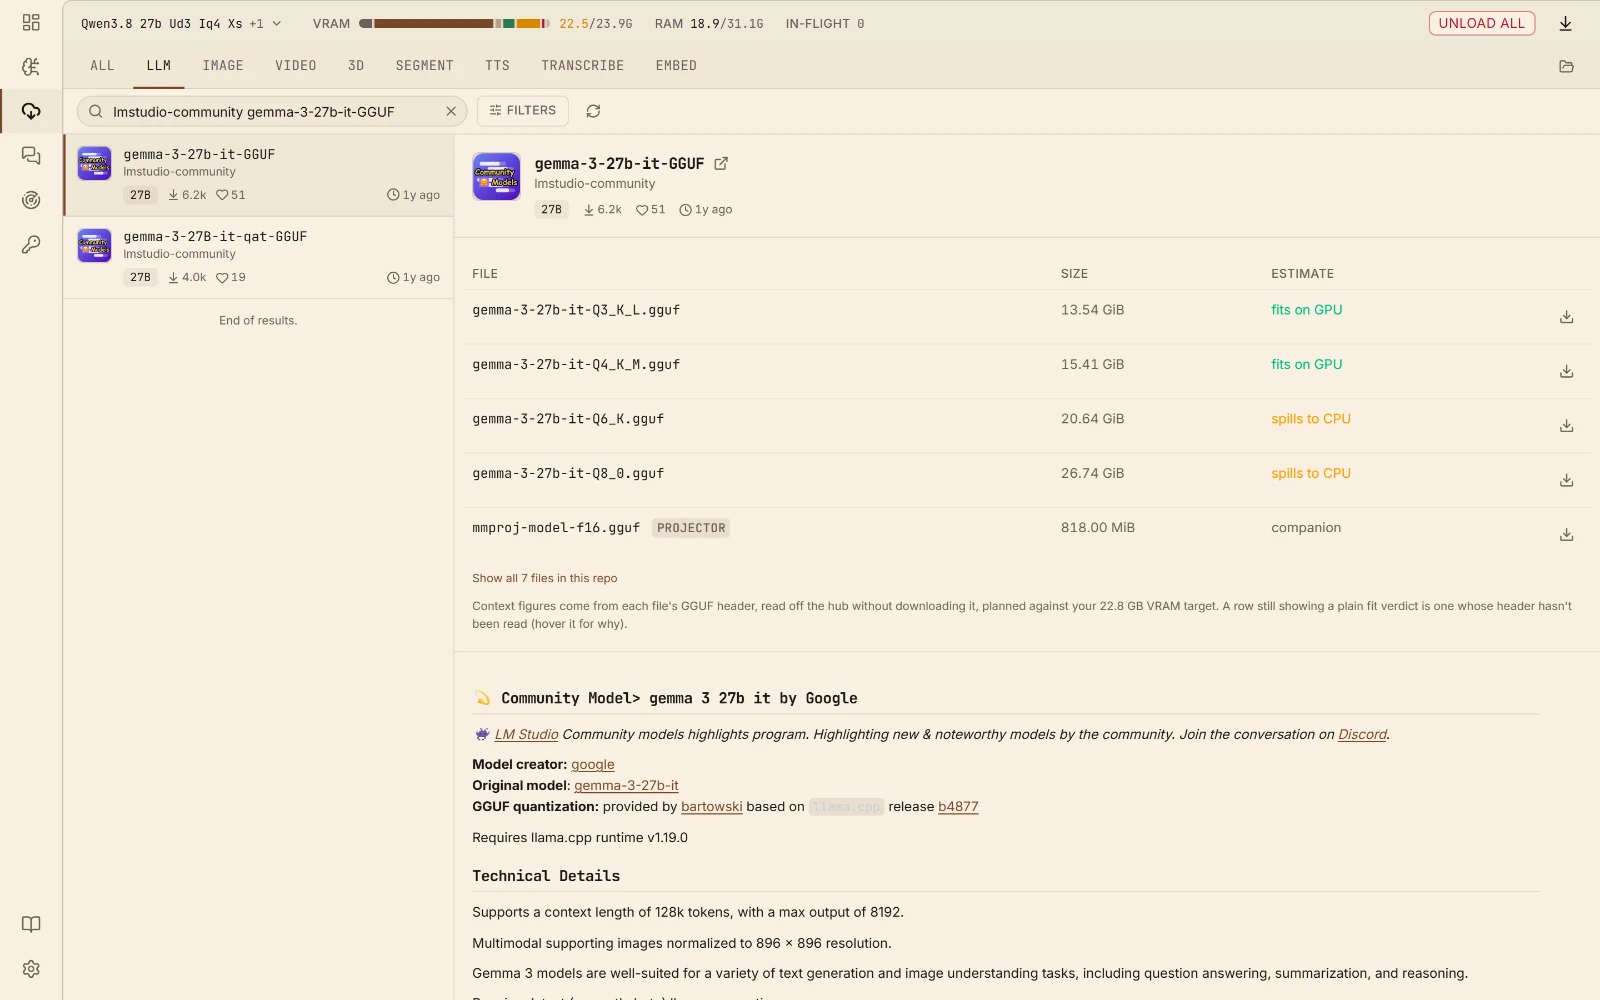Screen dimensions: 1600x1000
Task: Refresh the search results
Action: (x=593, y=111)
